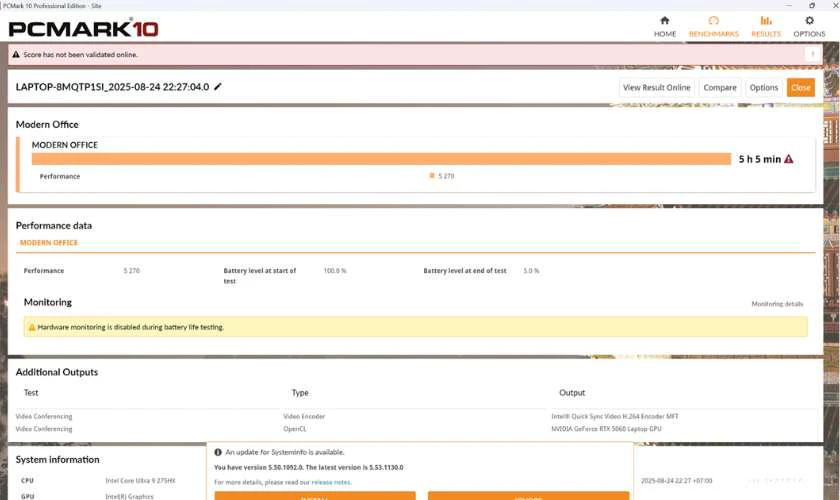Screen dimensions: 840x500
Task: Click the Output column header
Action: [x=572, y=393]
